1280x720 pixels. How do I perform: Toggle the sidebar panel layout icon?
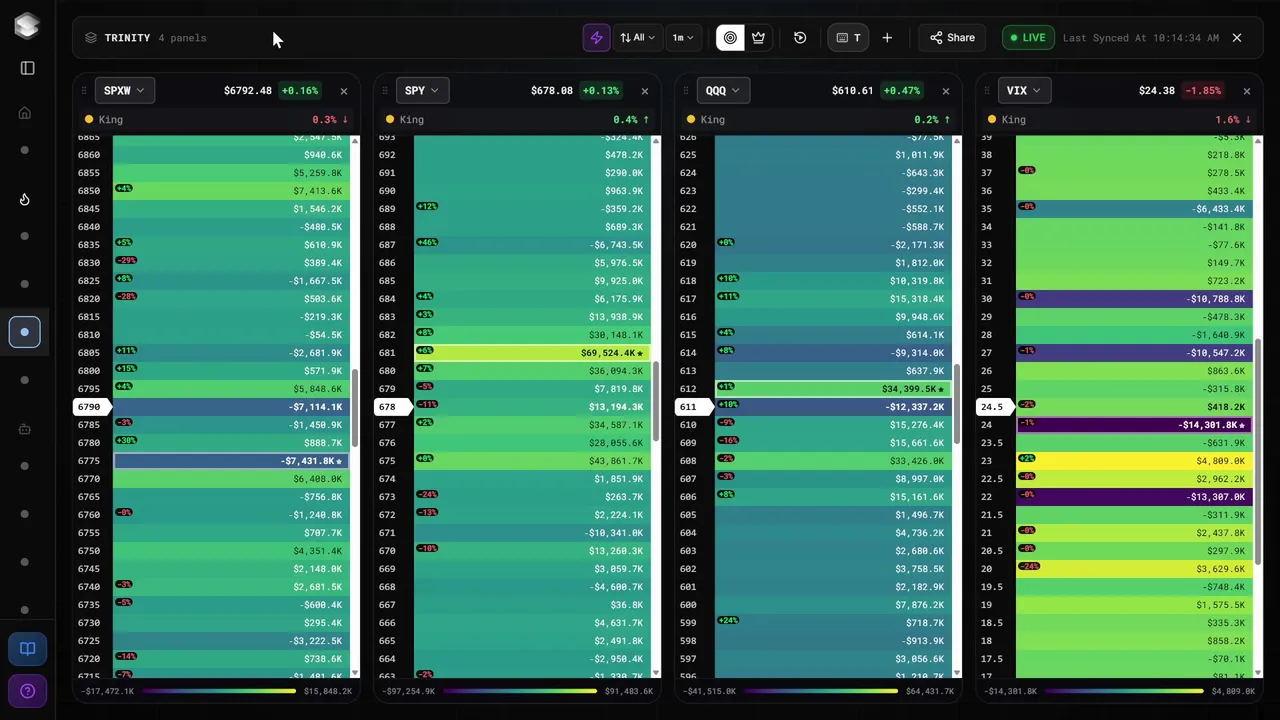pyautogui.click(x=27, y=68)
